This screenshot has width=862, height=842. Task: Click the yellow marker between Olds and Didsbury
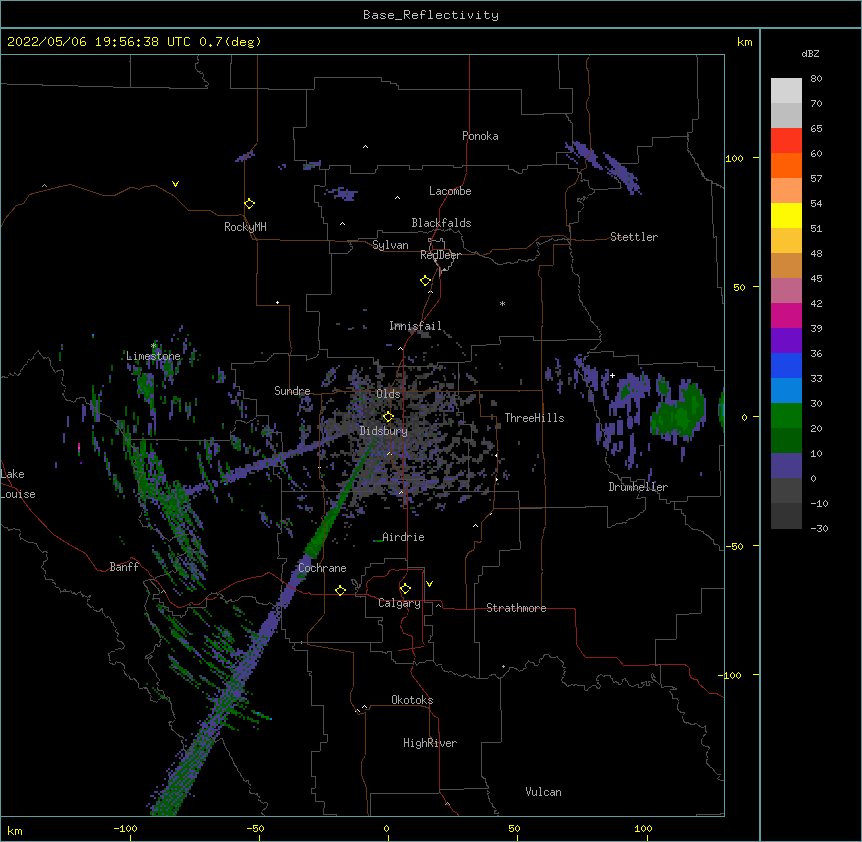pos(388,416)
